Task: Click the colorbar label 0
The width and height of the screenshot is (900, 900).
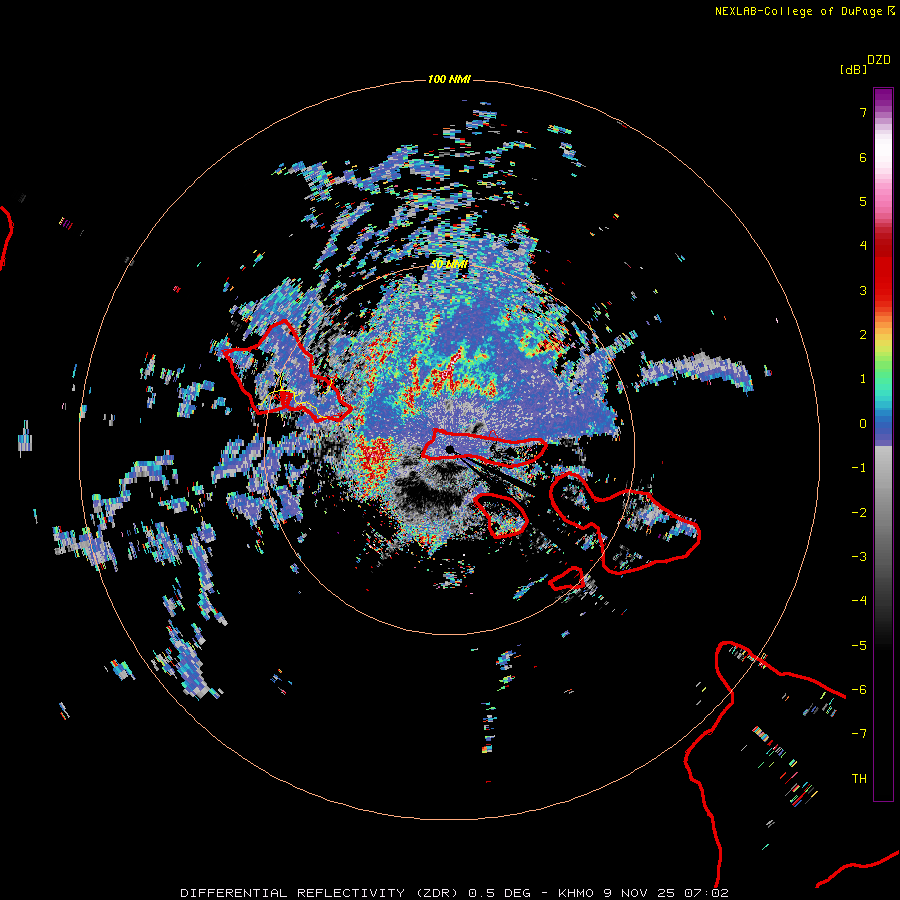Action: [x=863, y=424]
